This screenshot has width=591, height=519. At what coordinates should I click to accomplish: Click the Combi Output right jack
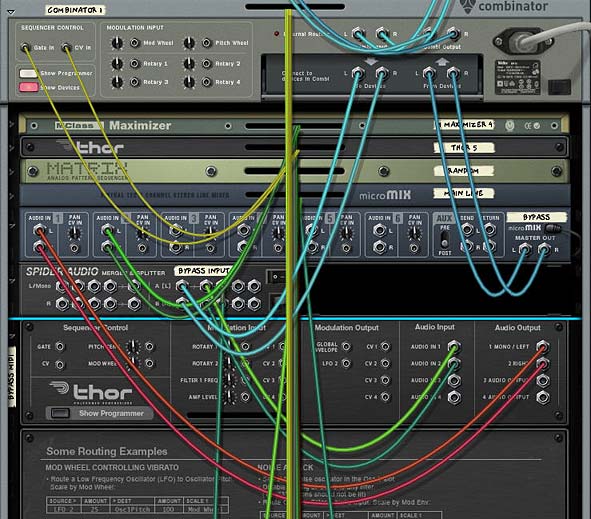[453, 34]
